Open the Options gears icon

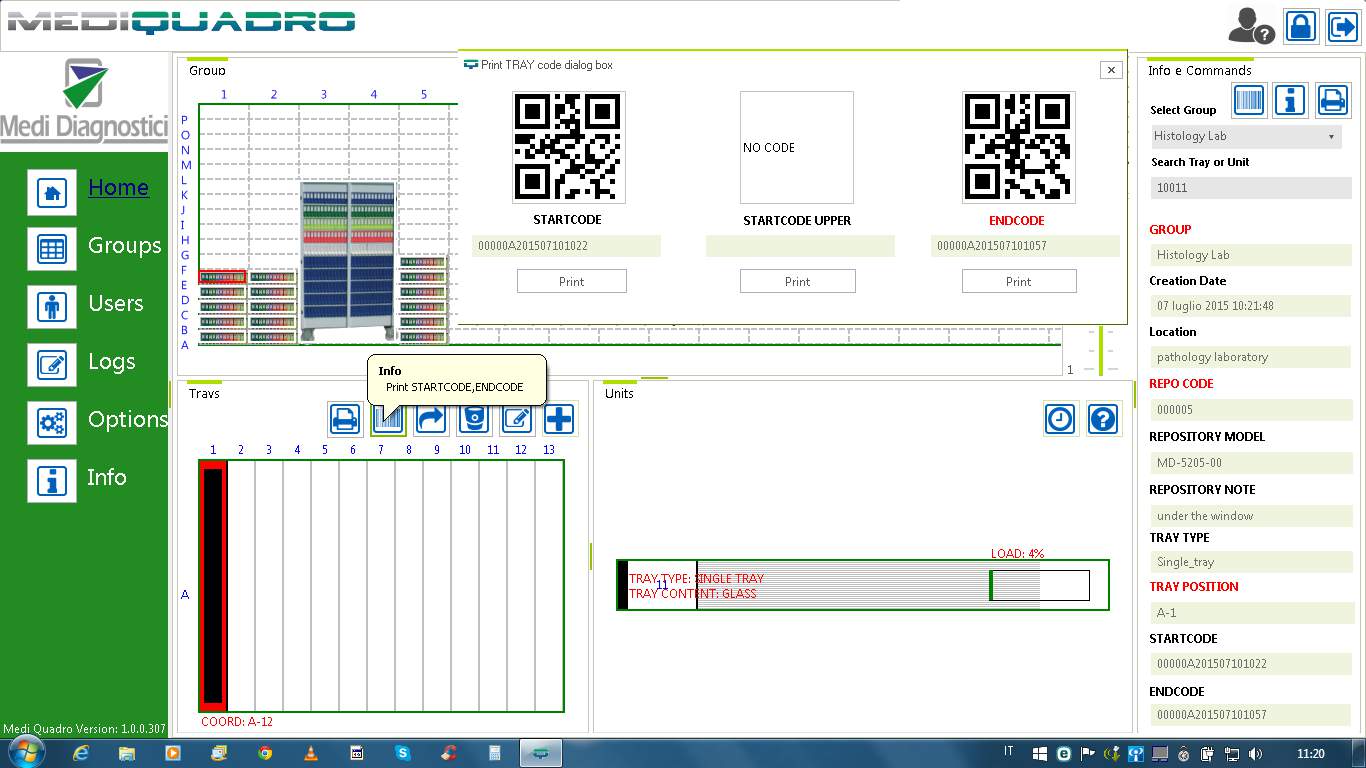pyautogui.click(x=52, y=423)
